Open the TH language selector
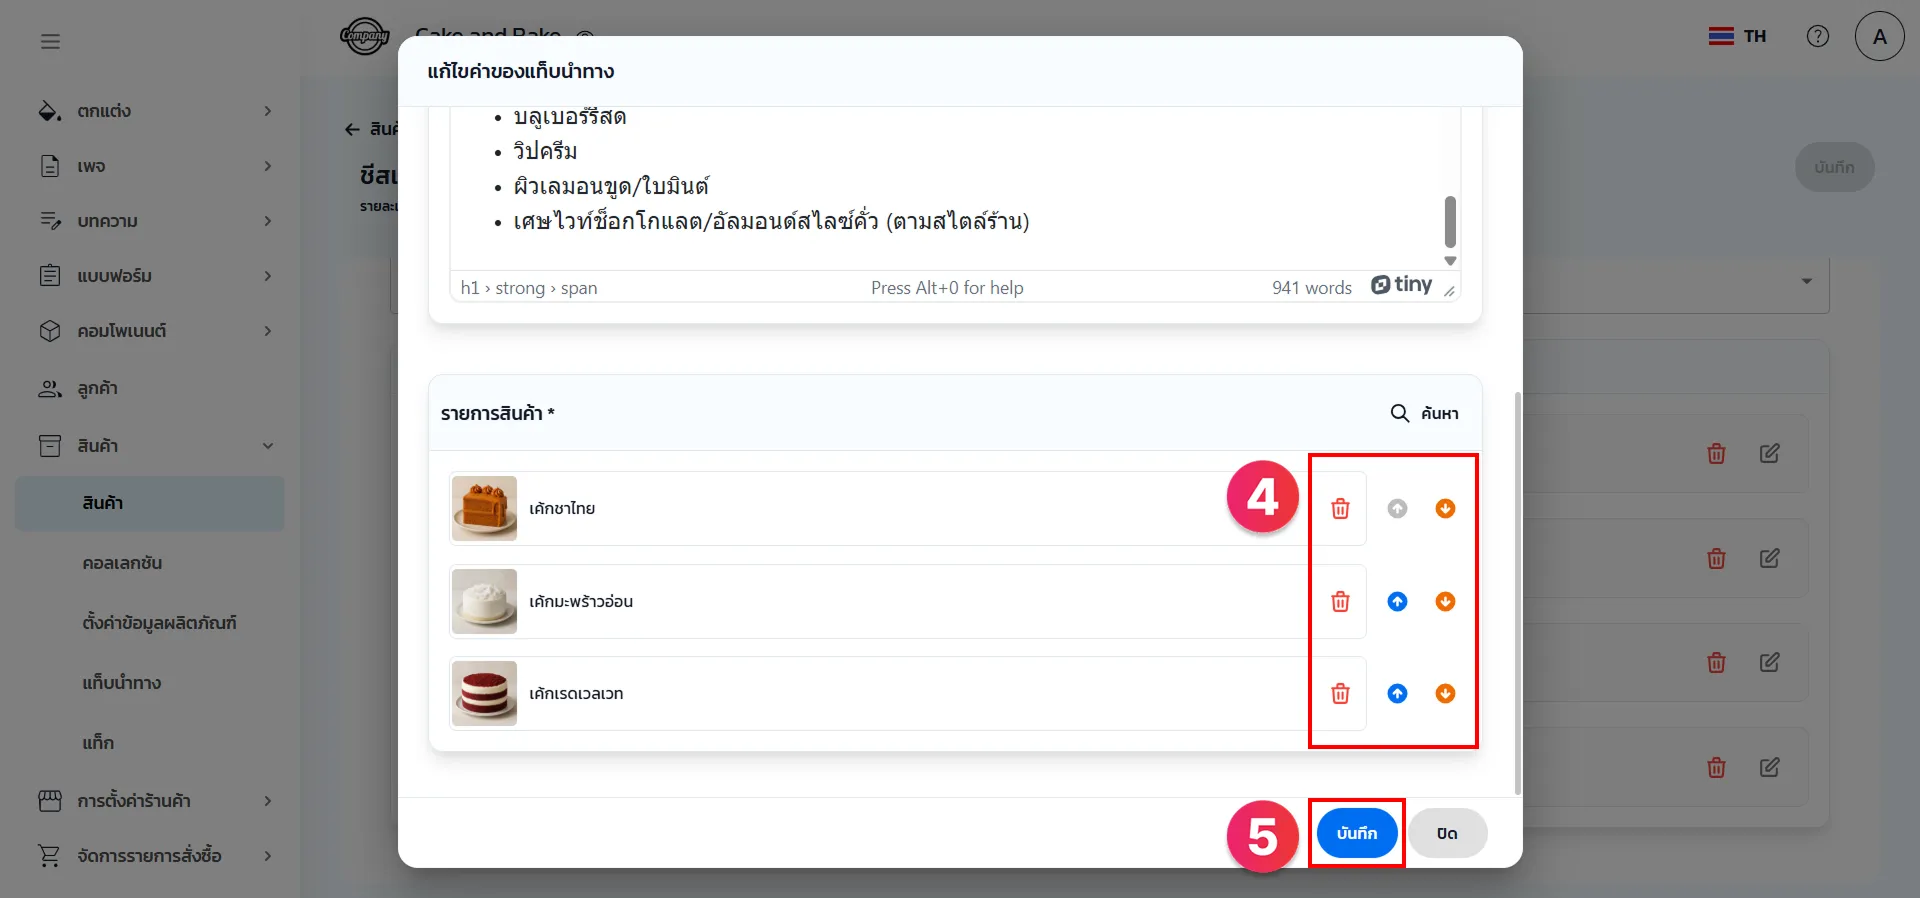Viewport: 1920px width, 898px height. pyautogui.click(x=1738, y=37)
